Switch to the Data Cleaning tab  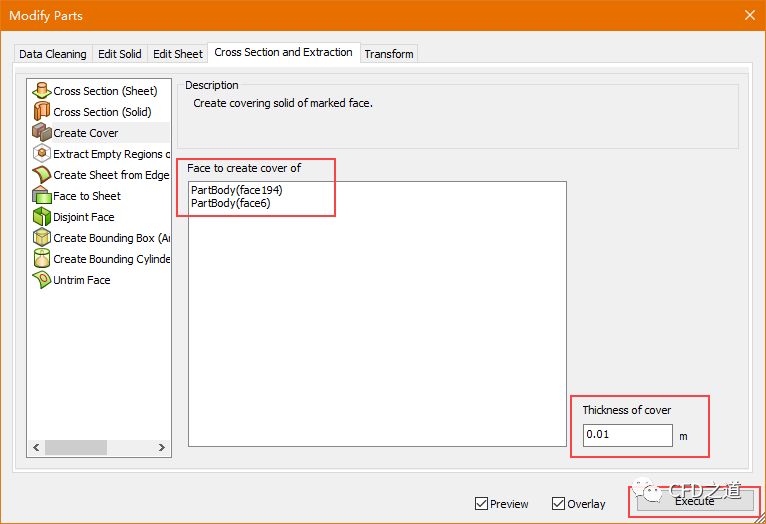(53, 54)
